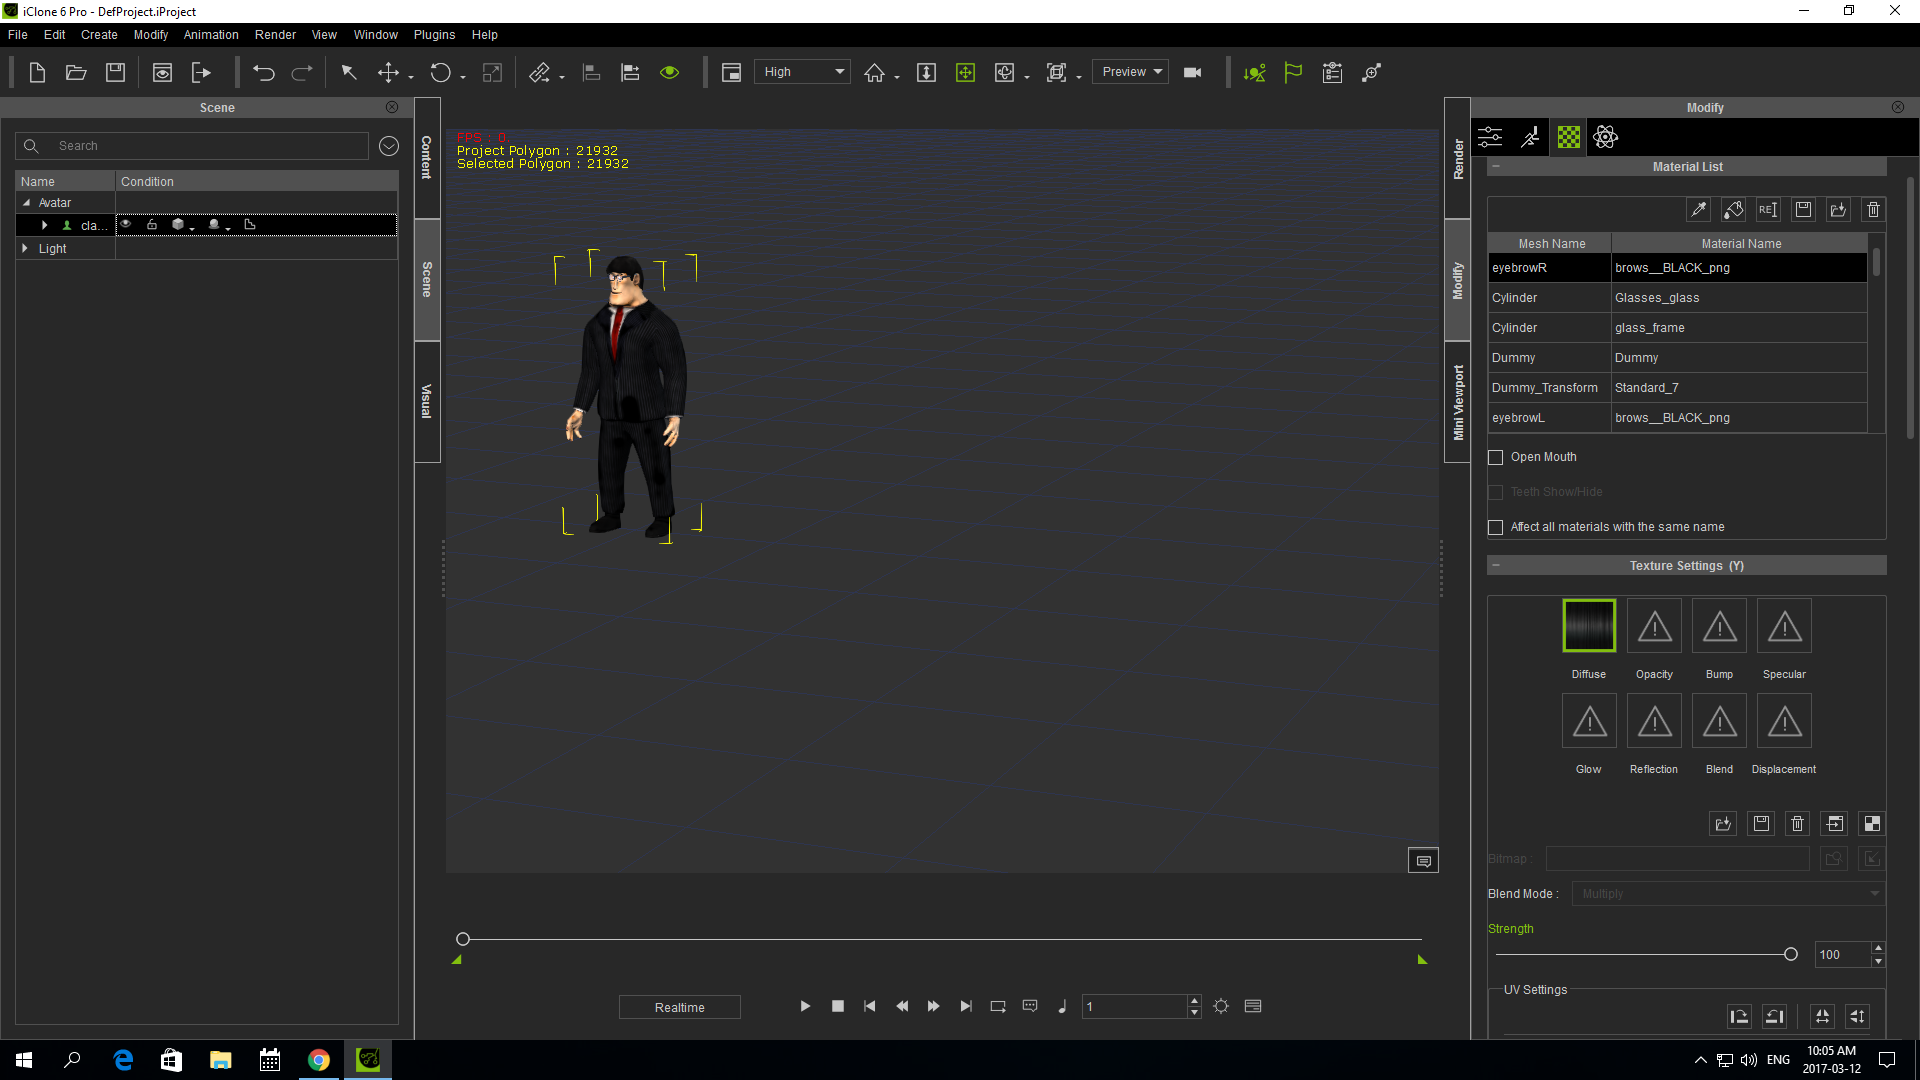Select the Move/Transform tool
The image size is (1920, 1080).
(388, 71)
